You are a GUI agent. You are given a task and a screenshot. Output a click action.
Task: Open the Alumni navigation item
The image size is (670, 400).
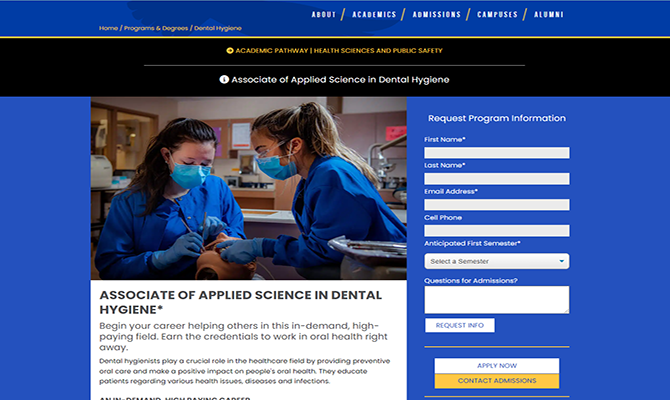coord(548,15)
